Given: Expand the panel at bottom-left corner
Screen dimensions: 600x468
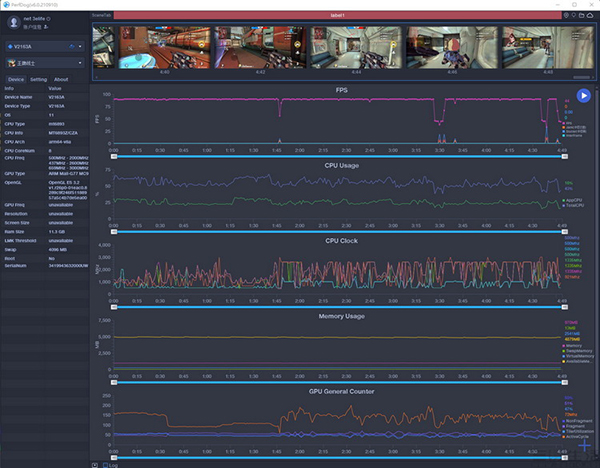Looking at the screenshot, I should click(x=95, y=464).
